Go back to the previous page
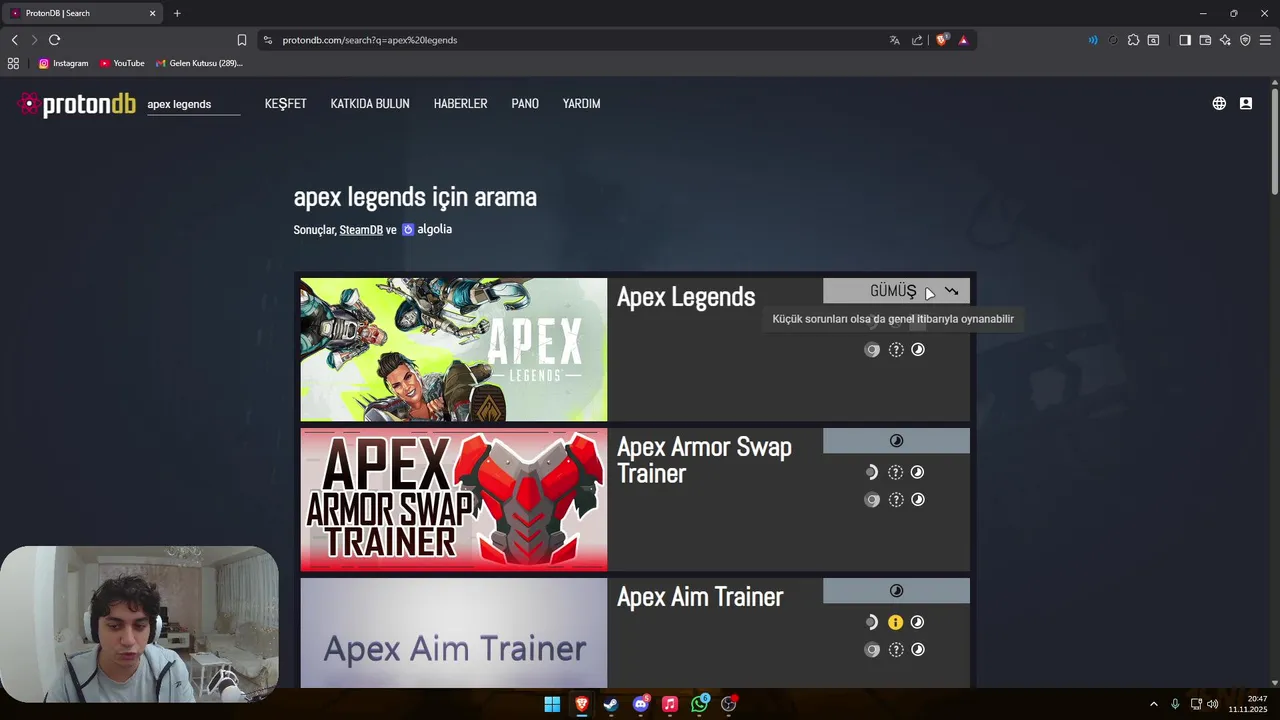The height and width of the screenshot is (720, 1280). pos(14,40)
